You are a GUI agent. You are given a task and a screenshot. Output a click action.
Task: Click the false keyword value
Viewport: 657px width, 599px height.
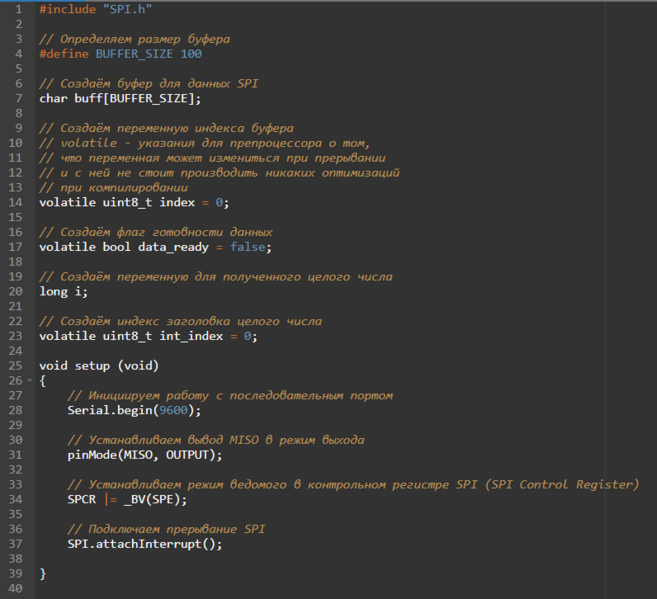247,247
